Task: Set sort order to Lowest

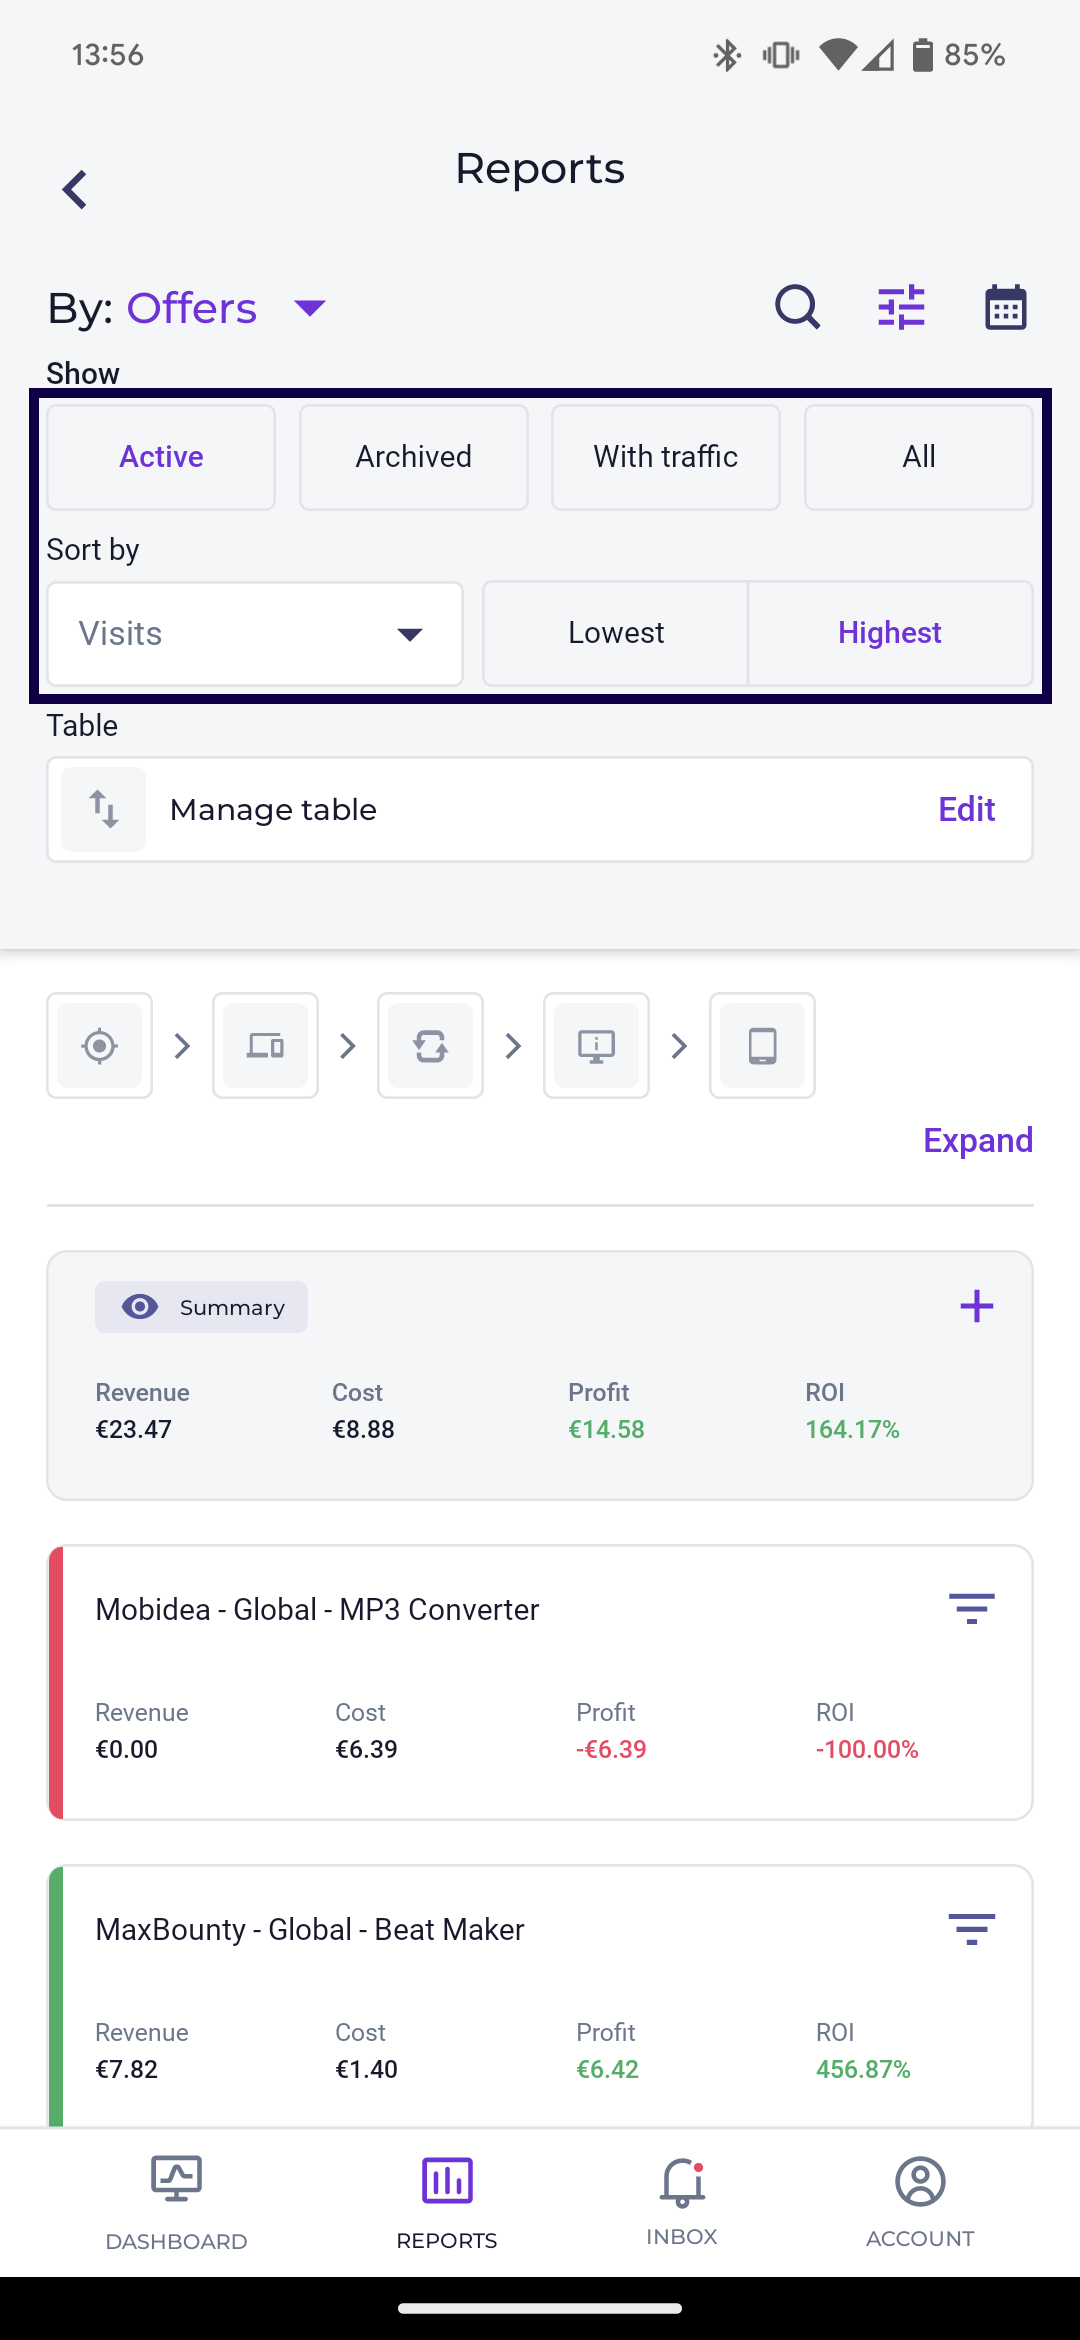Action: click(616, 633)
